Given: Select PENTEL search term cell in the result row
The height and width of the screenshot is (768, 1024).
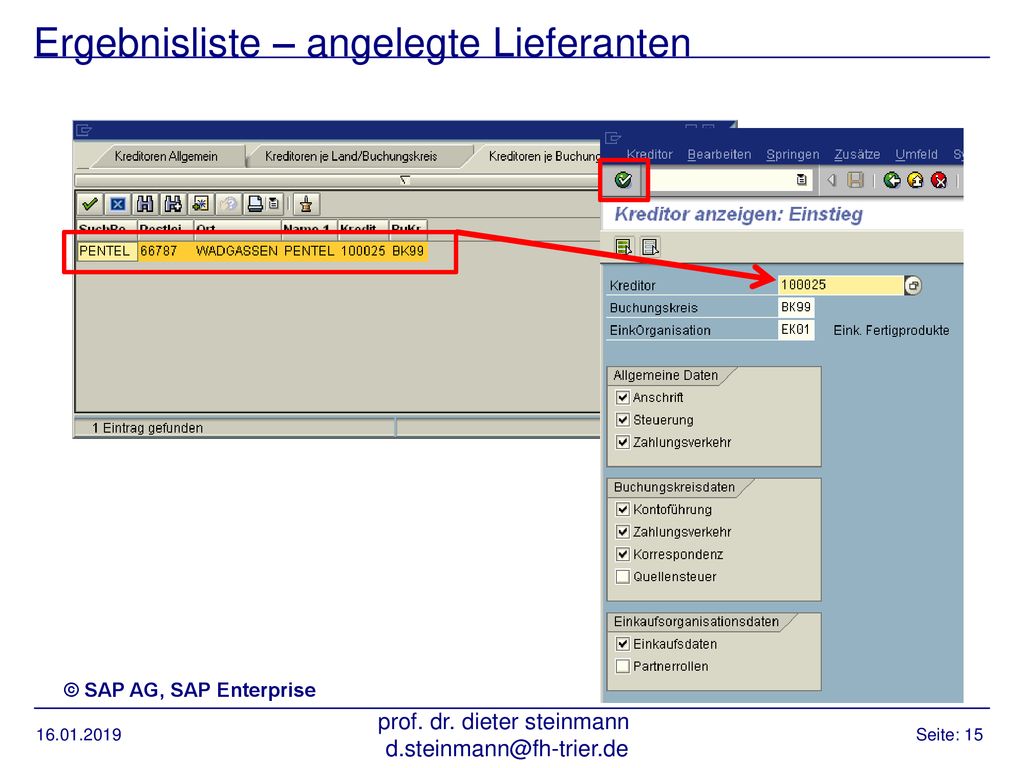Looking at the screenshot, I should pos(107,251).
